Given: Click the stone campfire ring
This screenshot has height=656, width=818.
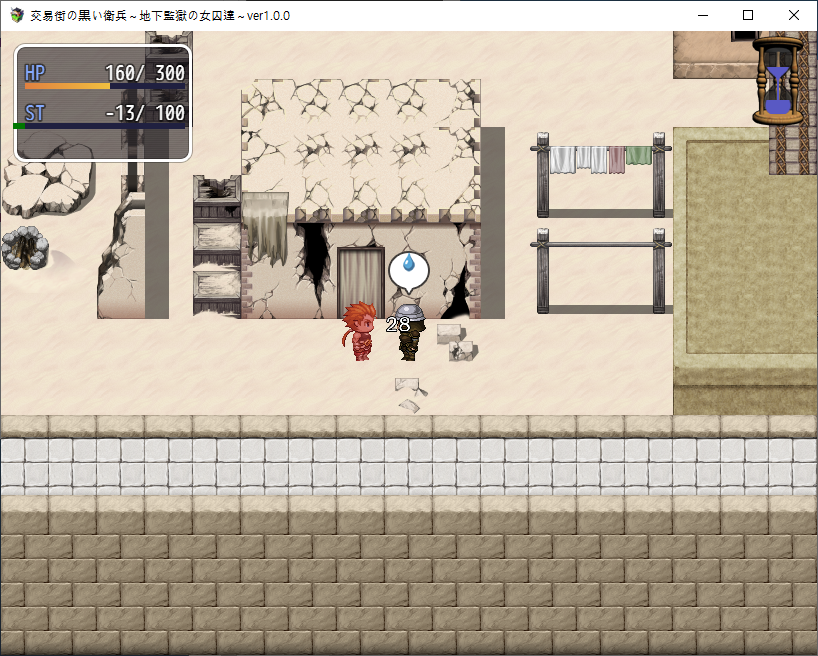Looking at the screenshot, I should click(25, 248).
